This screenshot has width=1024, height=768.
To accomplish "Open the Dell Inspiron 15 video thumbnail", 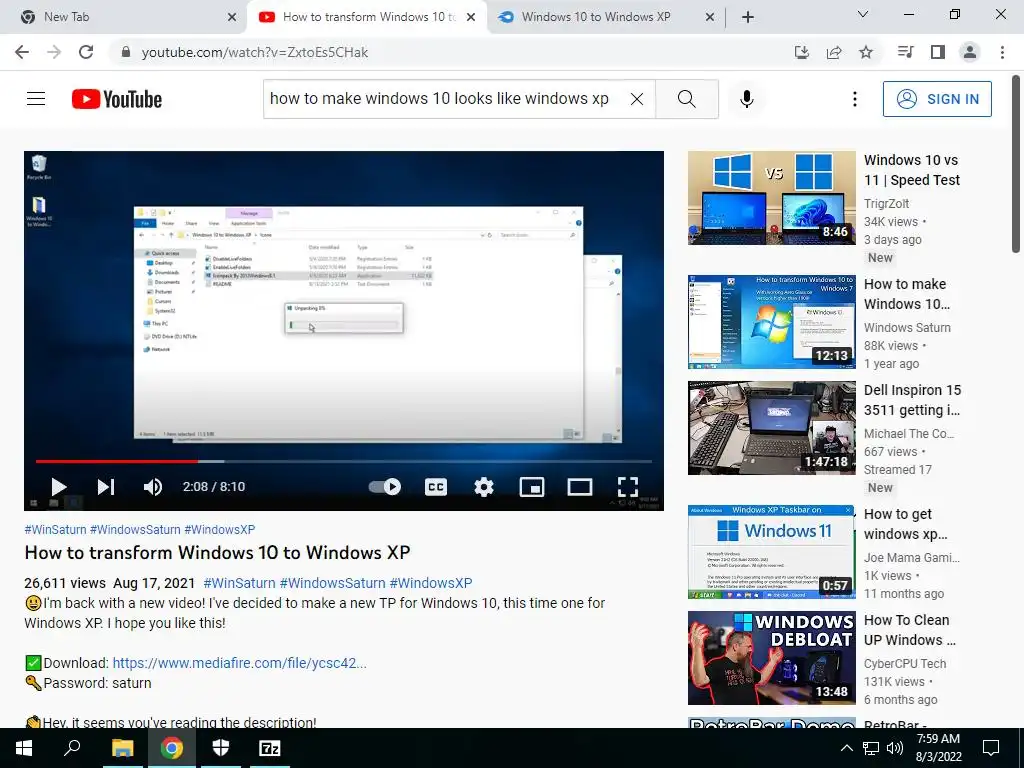I will pyautogui.click(x=771, y=428).
